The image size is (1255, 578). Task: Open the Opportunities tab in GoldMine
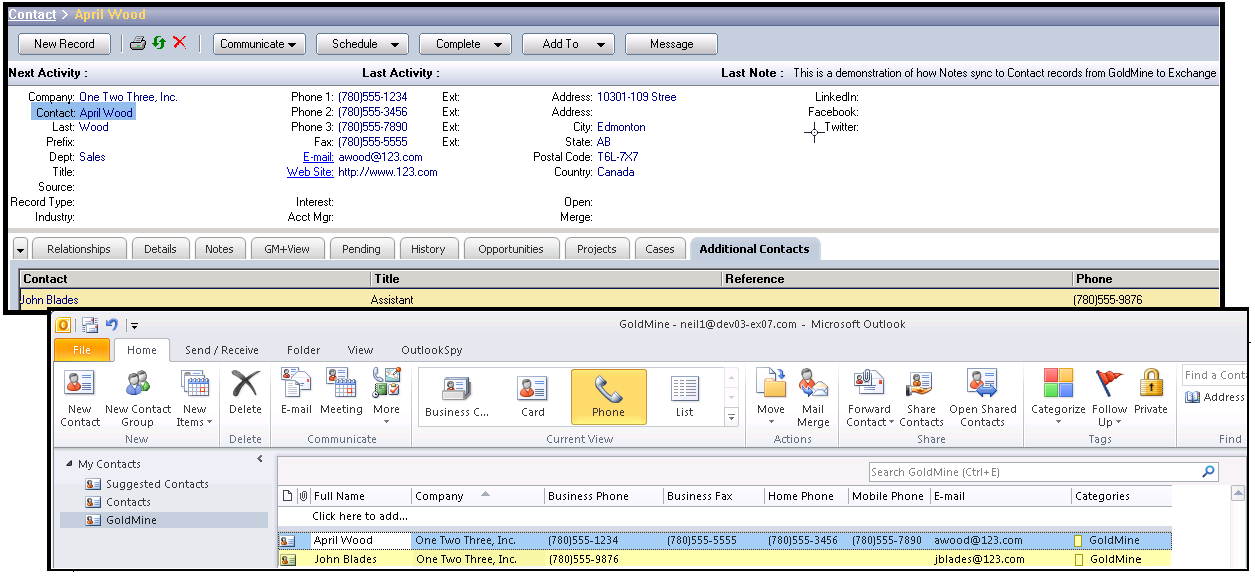tap(511, 249)
